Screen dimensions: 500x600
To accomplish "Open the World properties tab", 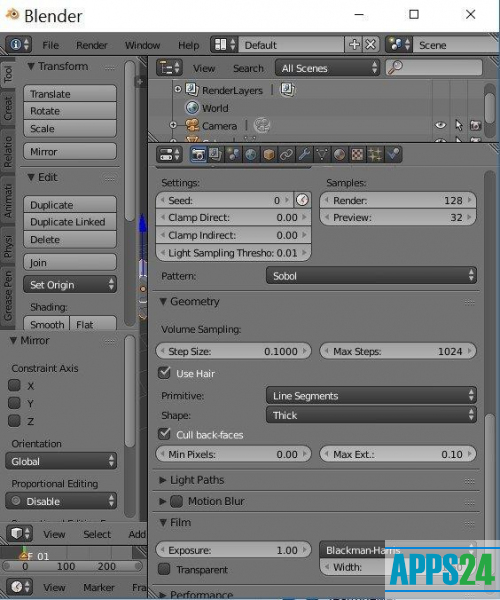I will (x=251, y=155).
